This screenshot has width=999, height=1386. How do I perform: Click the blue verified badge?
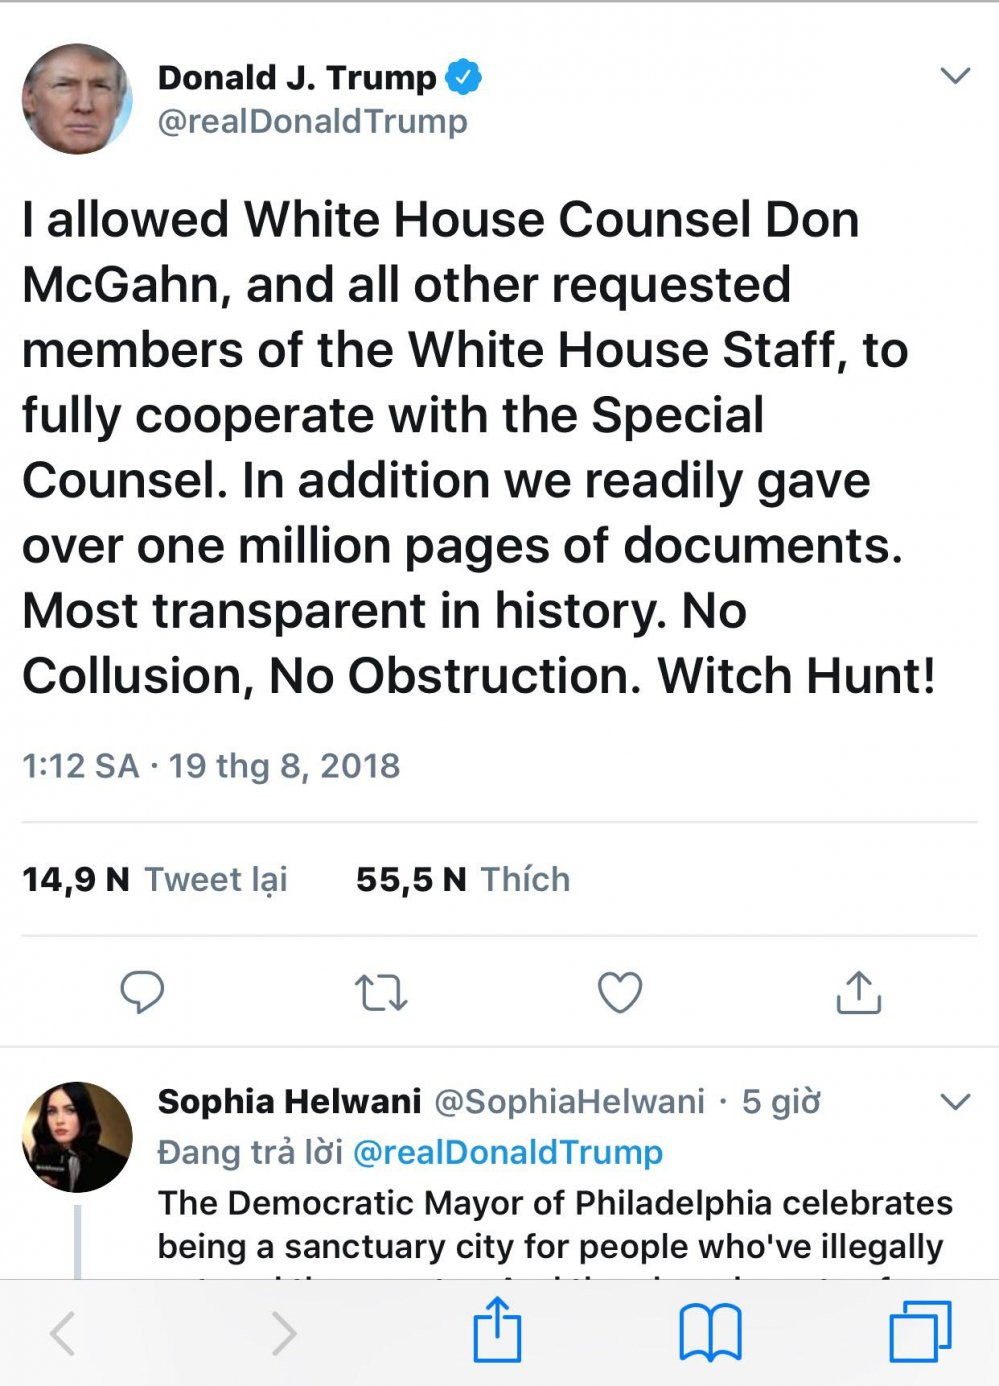(x=463, y=77)
